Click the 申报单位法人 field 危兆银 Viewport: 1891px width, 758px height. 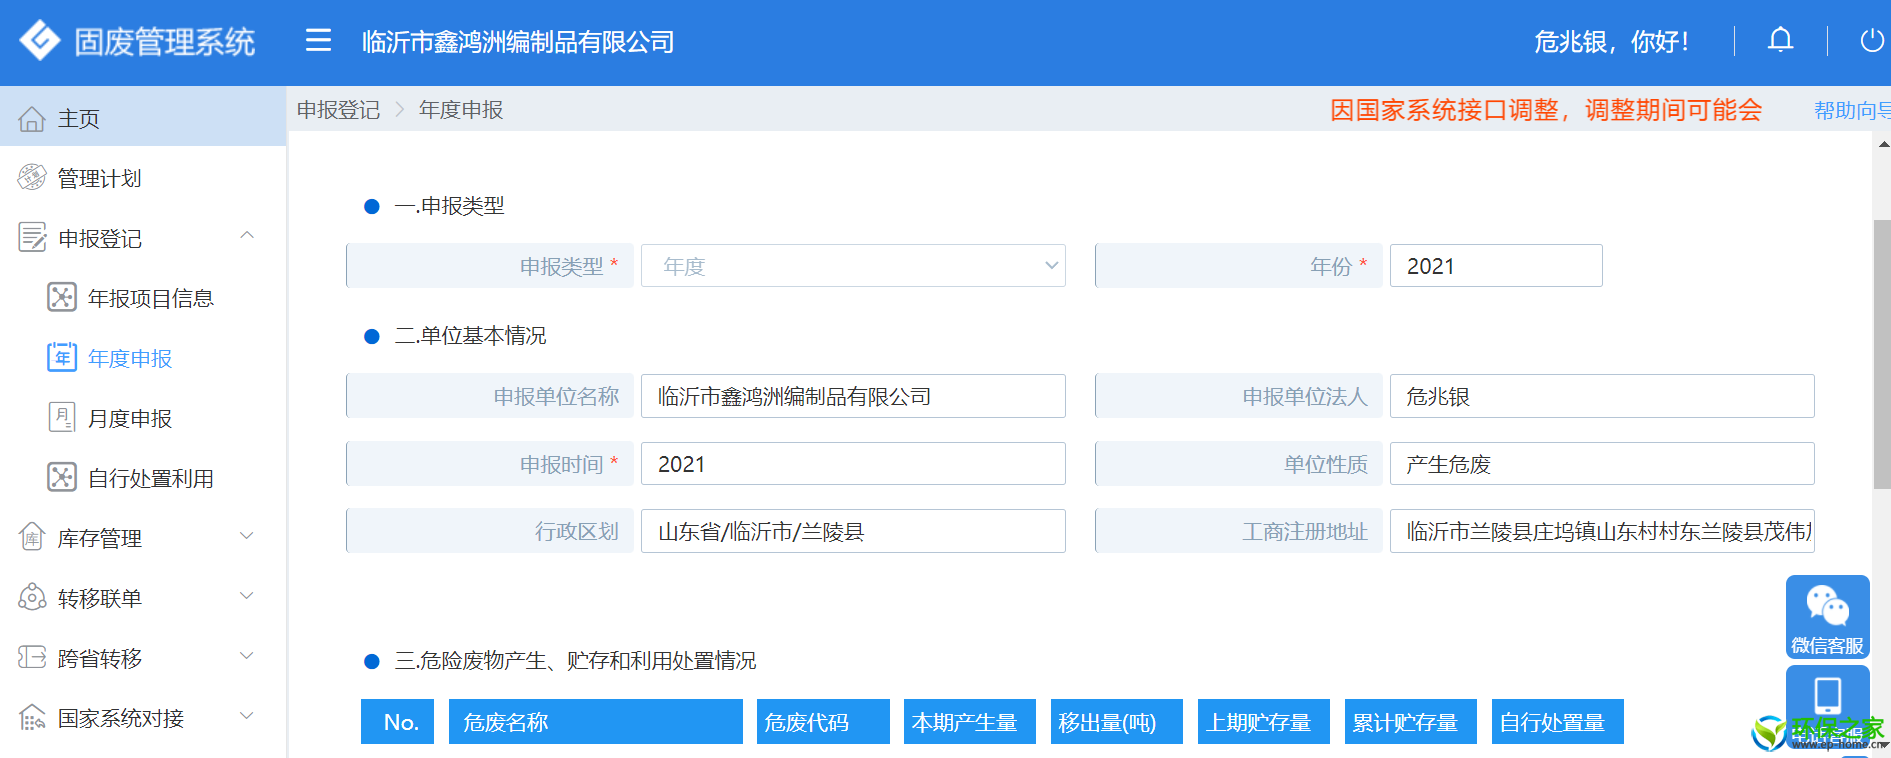1602,396
